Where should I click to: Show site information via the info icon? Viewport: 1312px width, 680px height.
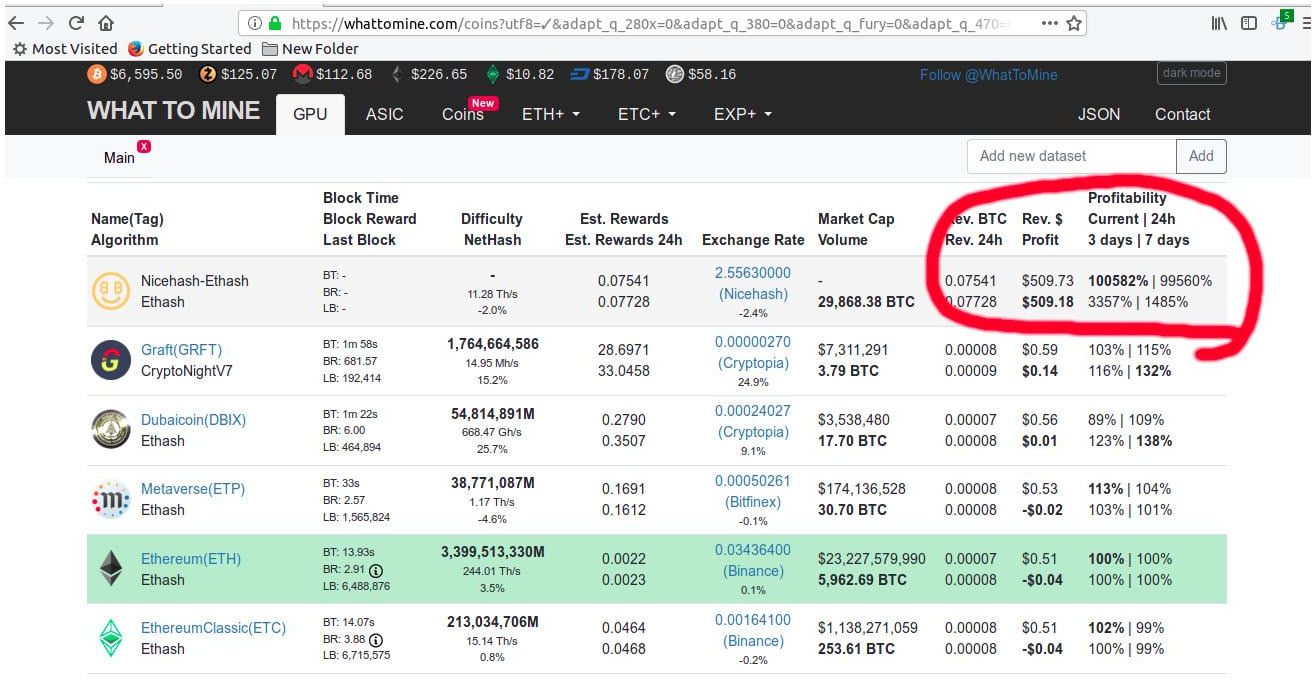coord(254,23)
